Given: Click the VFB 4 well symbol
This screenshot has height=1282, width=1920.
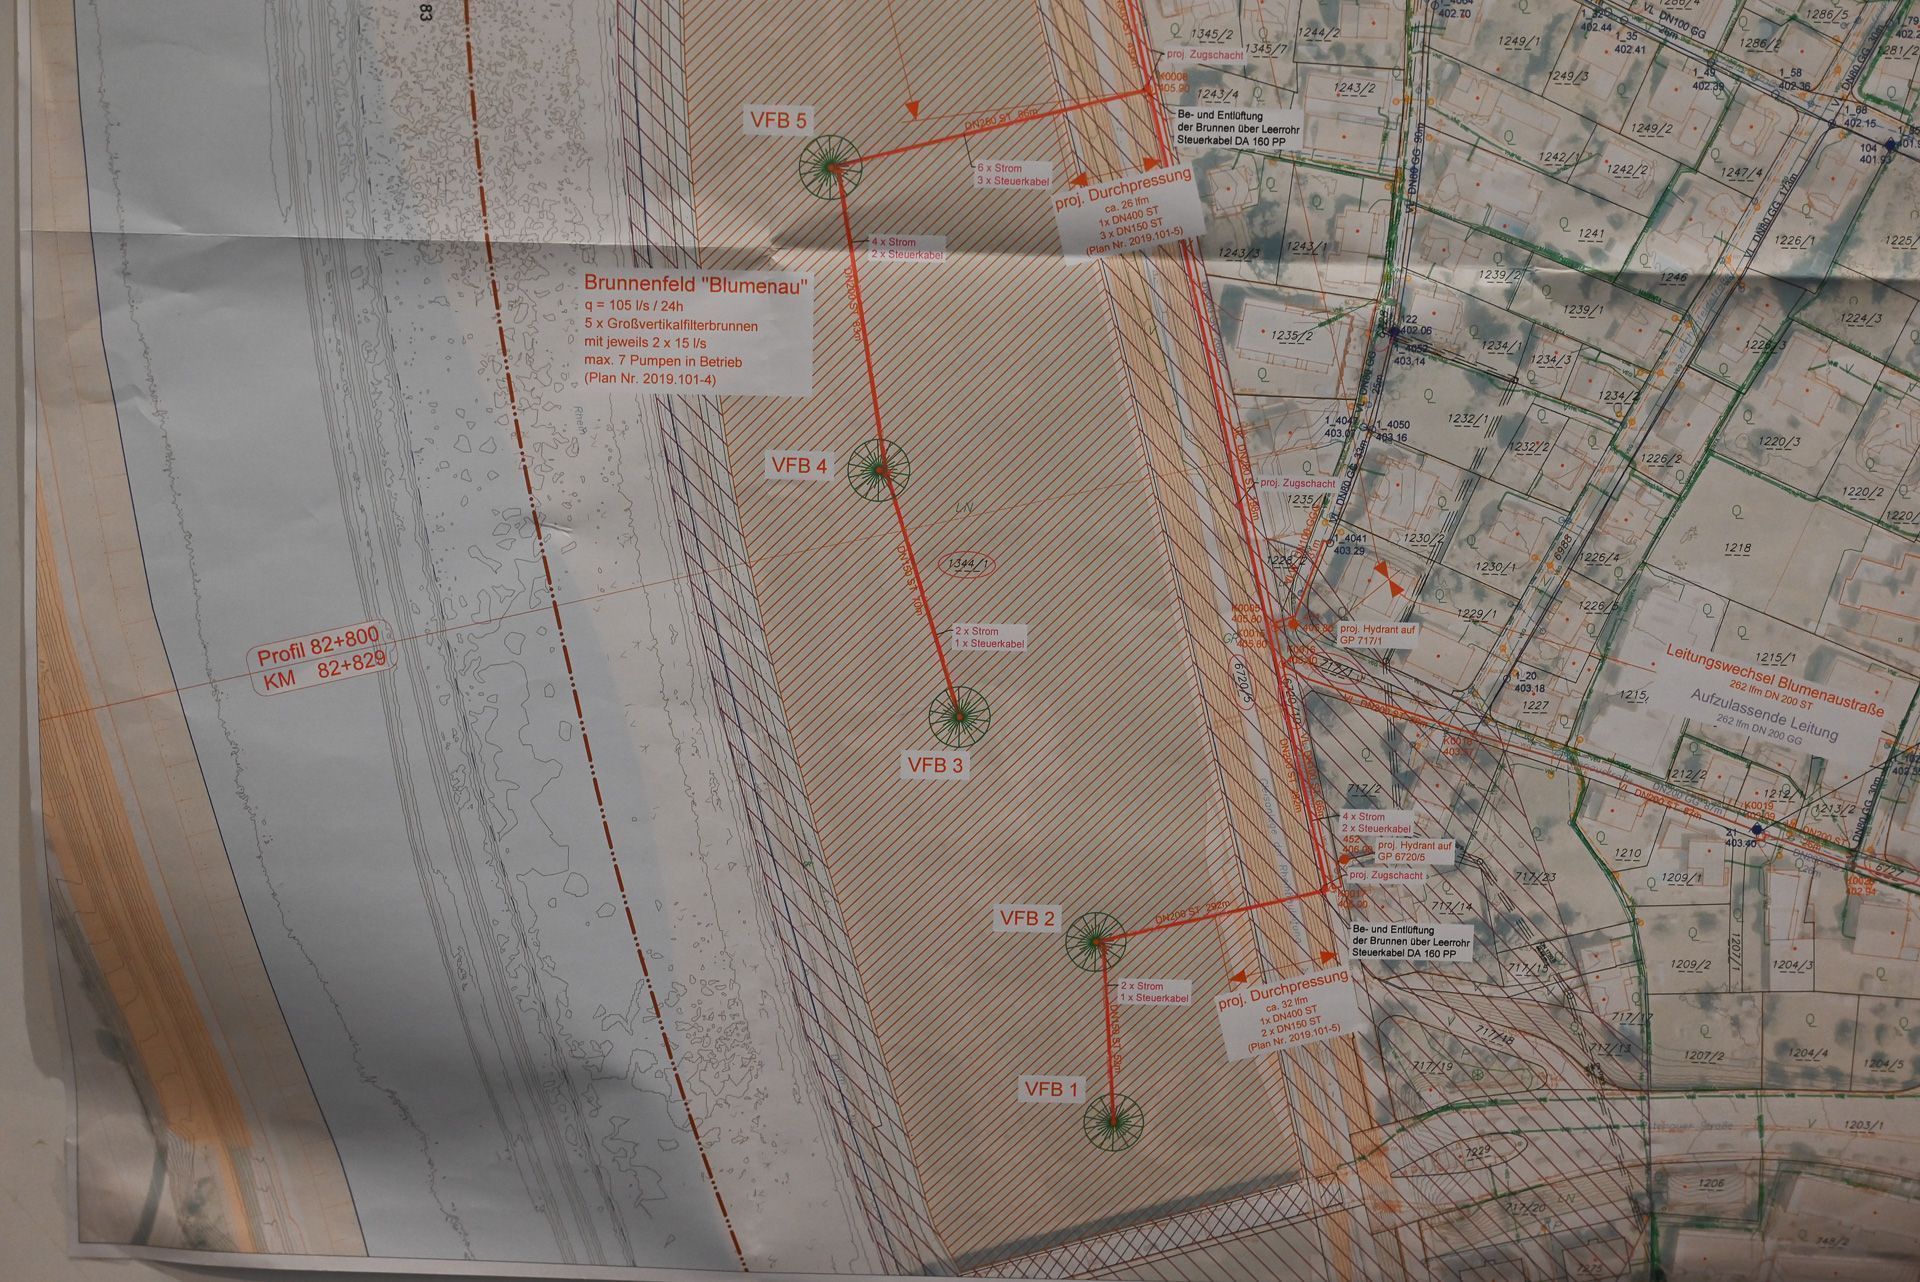Looking at the screenshot, I should coord(879,468).
